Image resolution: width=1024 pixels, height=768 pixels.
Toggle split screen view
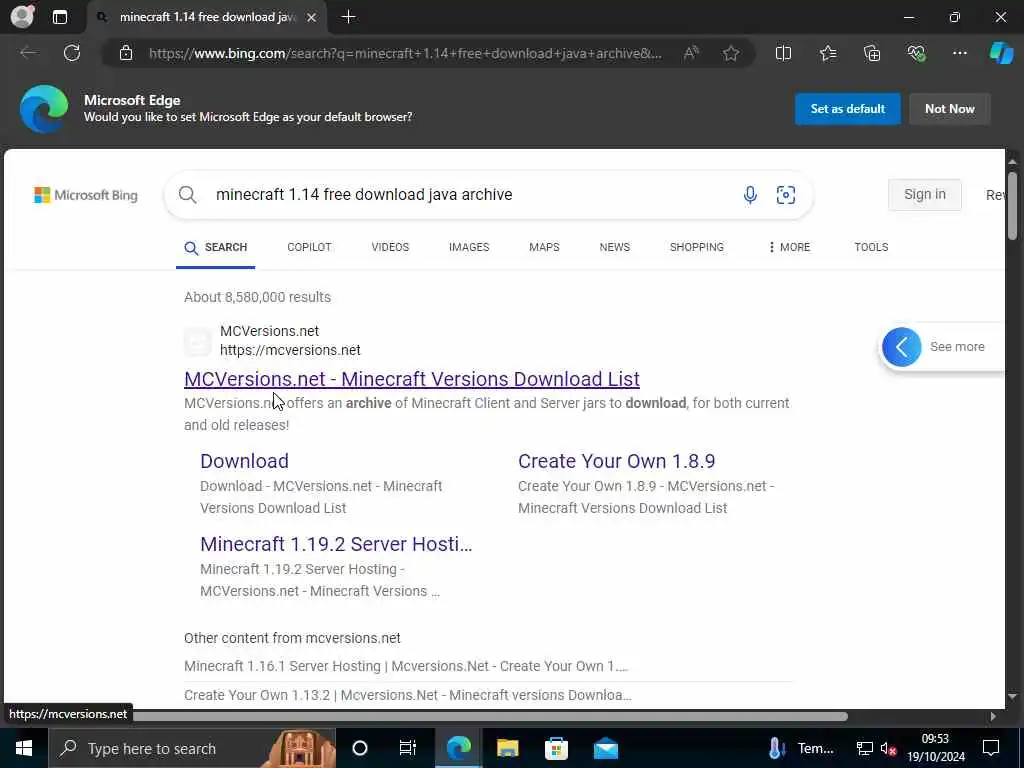tap(783, 53)
